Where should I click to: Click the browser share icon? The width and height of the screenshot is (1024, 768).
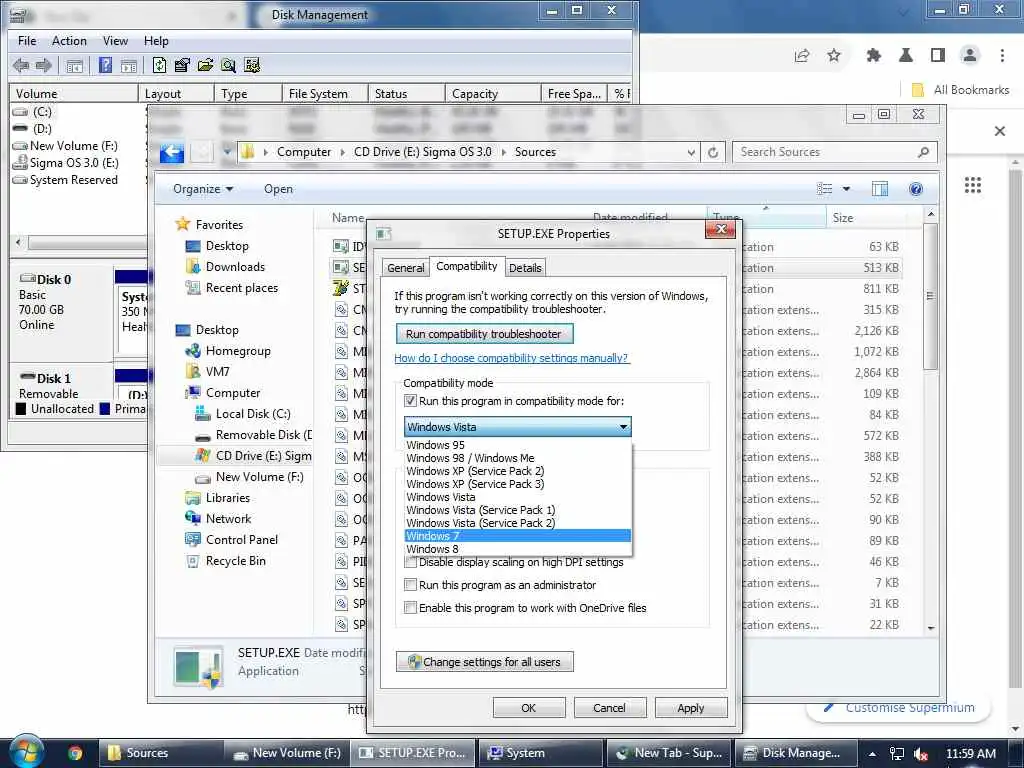coord(802,56)
